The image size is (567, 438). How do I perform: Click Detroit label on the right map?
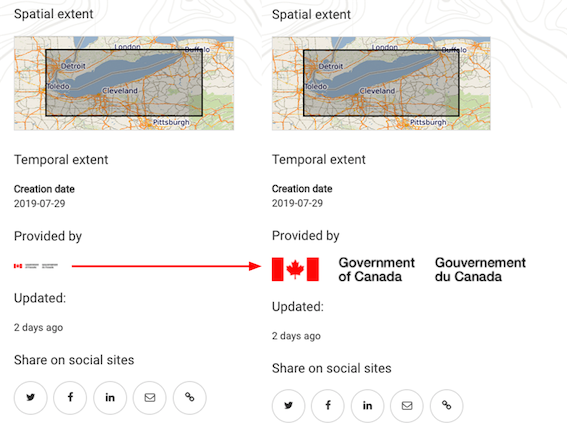pyautogui.click(x=331, y=66)
